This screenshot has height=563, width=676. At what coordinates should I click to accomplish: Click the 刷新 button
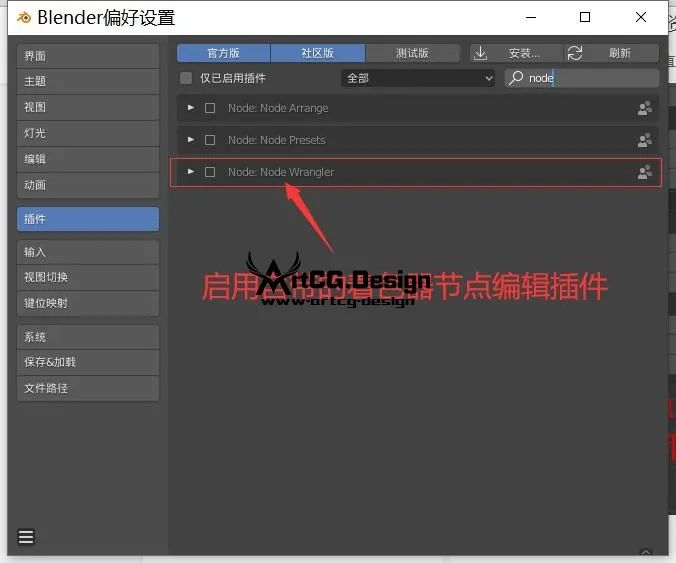[x=611, y=53]
